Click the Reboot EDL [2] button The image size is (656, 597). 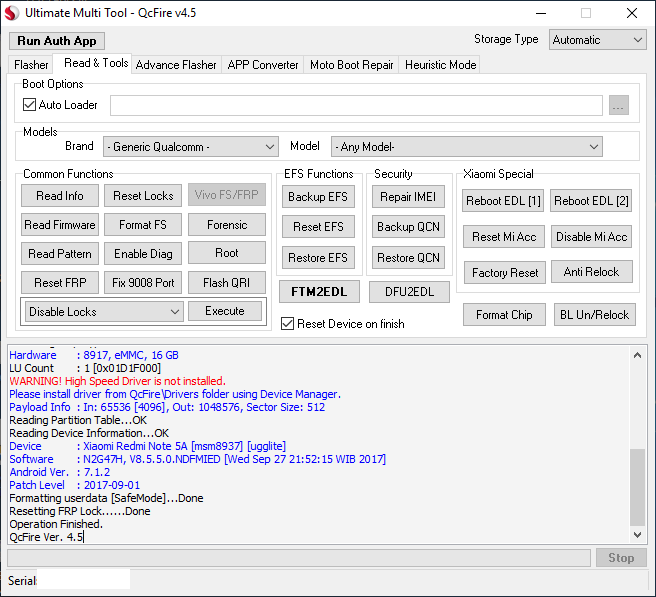pyautogui.click(x=591, y=201)
